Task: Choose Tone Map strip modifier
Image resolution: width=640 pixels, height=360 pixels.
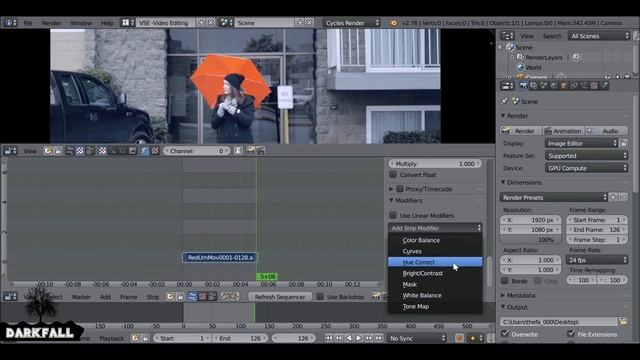Action: pos(435,306)
